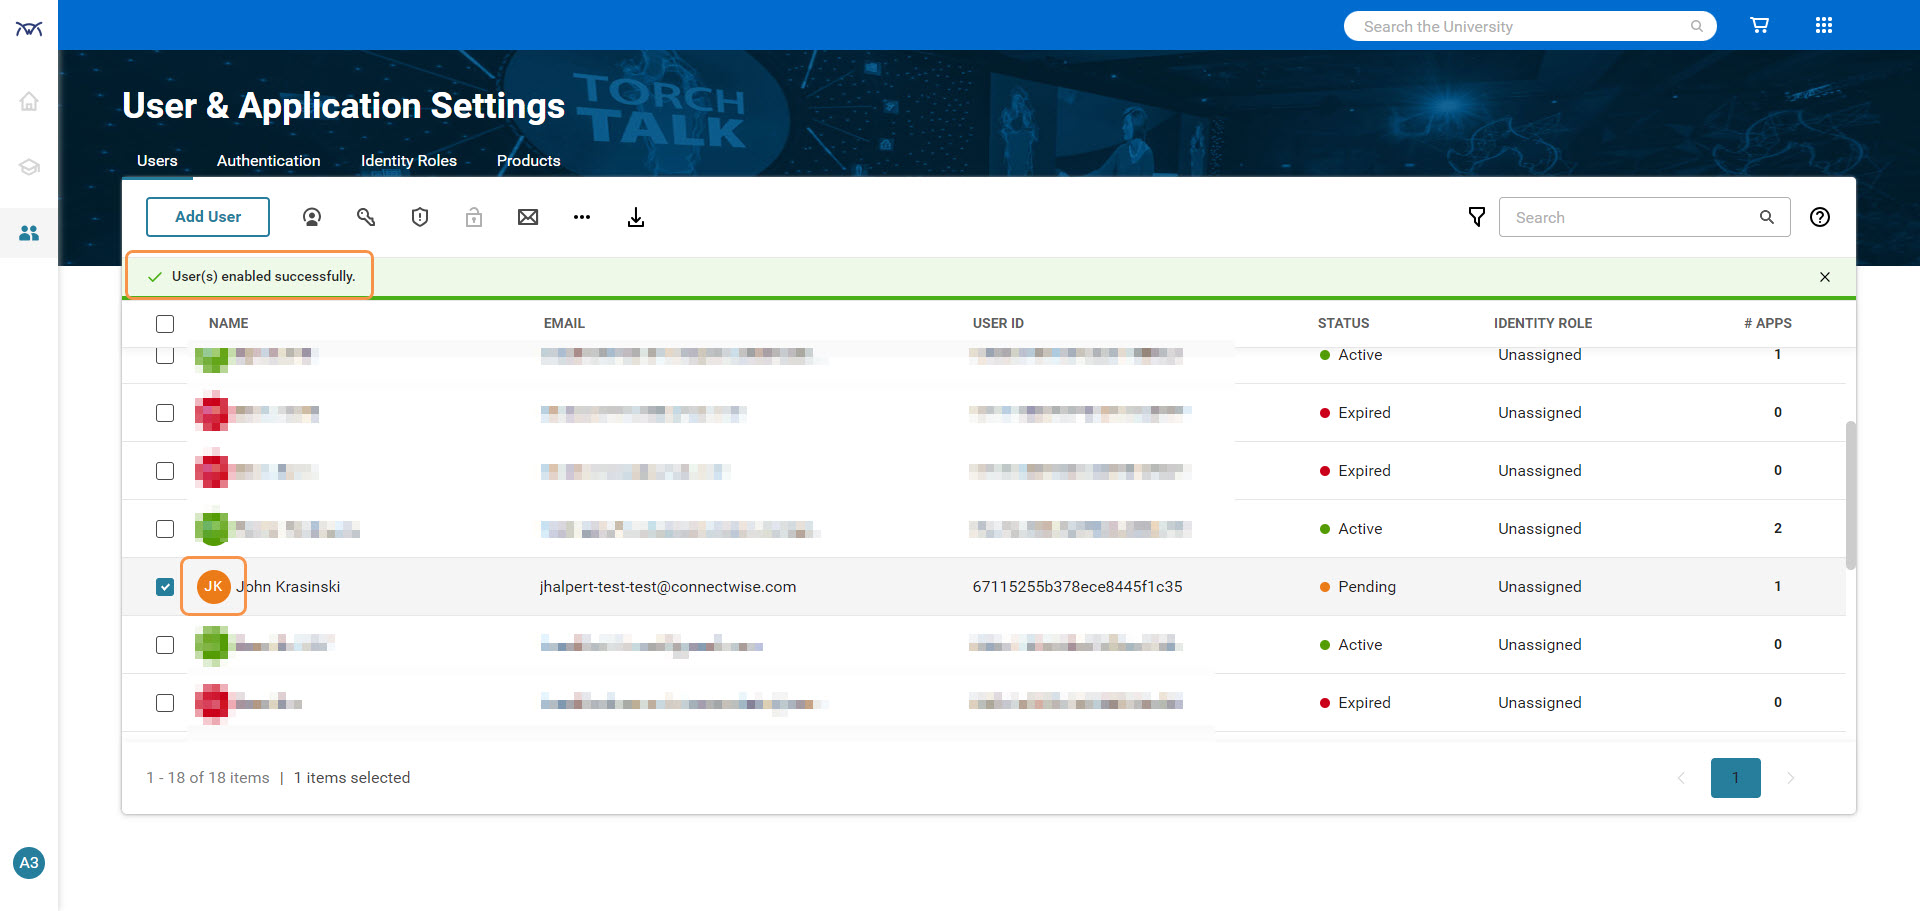Screen dimensions: 1920x911
Task: Click the shield alert icon in toolbar
Action: click(x=420, y=217)
